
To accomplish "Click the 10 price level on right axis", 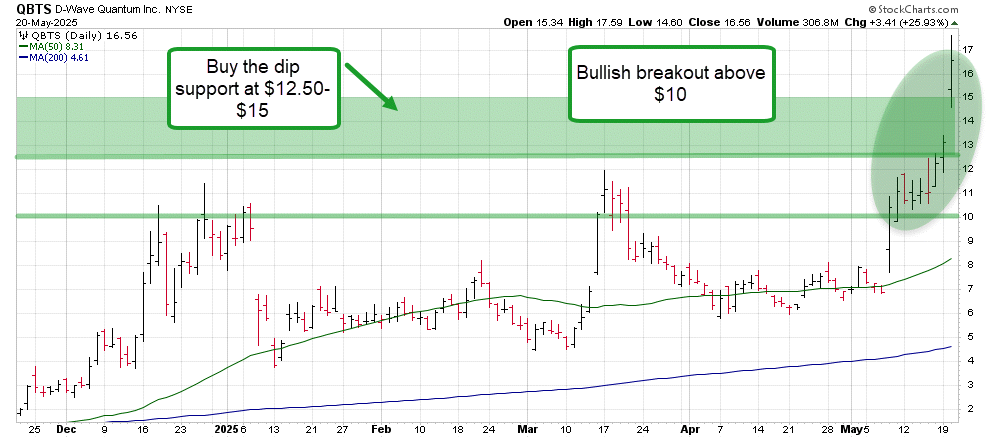I will click(968, 216).
